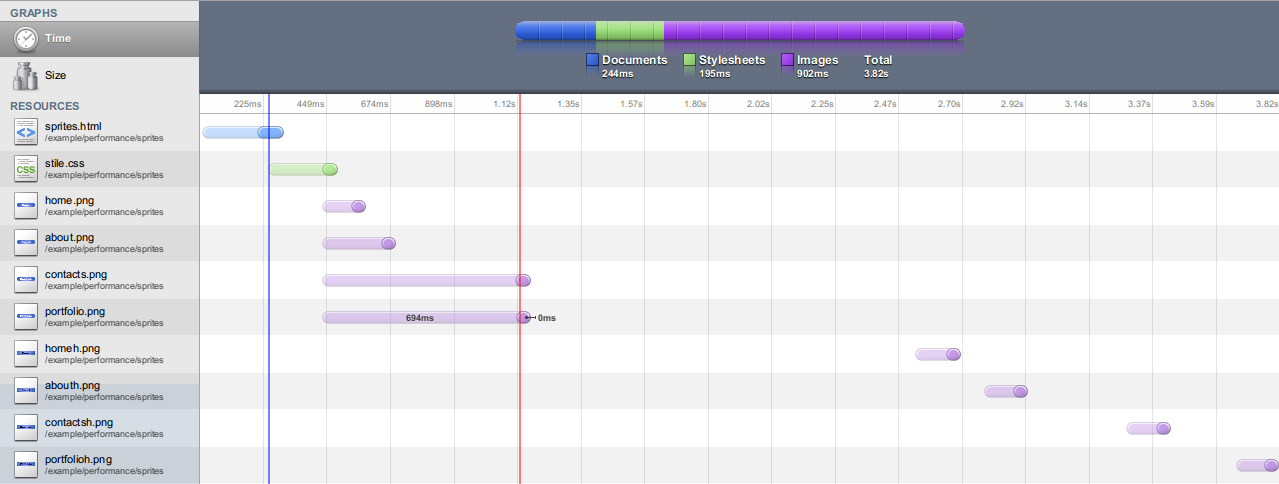Click the sprites.html blue timeline bar
Image resolution: width=1279 pixels, height=484 pixels.
(243, 132)
